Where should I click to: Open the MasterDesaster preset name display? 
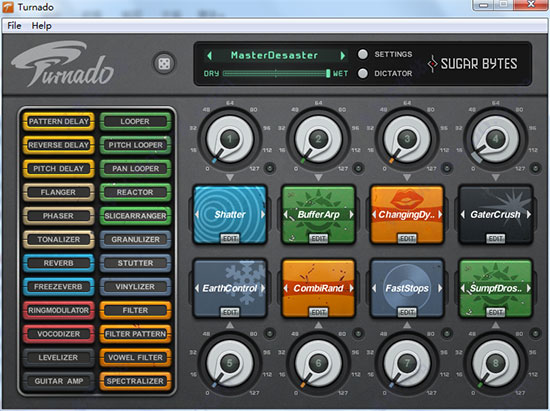point(274,55)
